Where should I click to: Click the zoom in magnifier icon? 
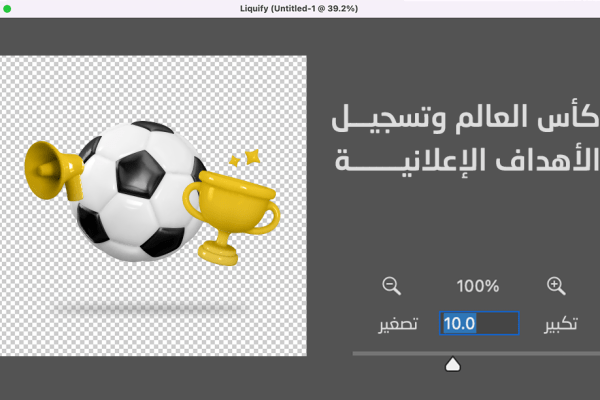(556, 286)
